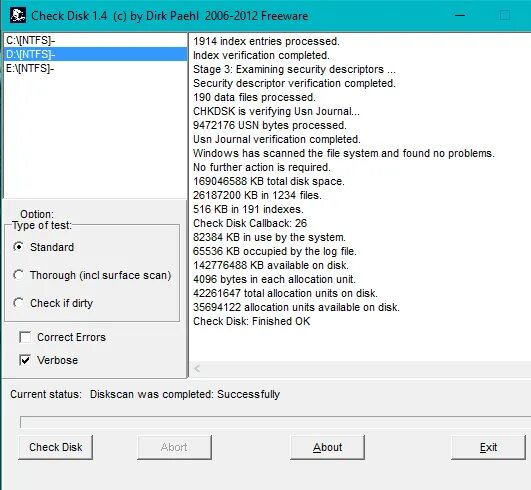Start scan with Check Disk button

56,447
